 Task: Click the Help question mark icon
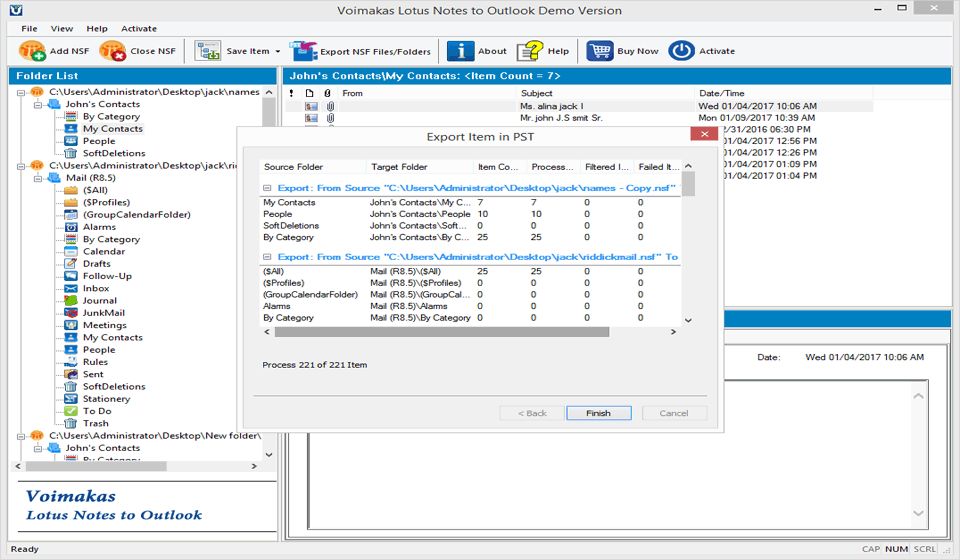[530, 51]
